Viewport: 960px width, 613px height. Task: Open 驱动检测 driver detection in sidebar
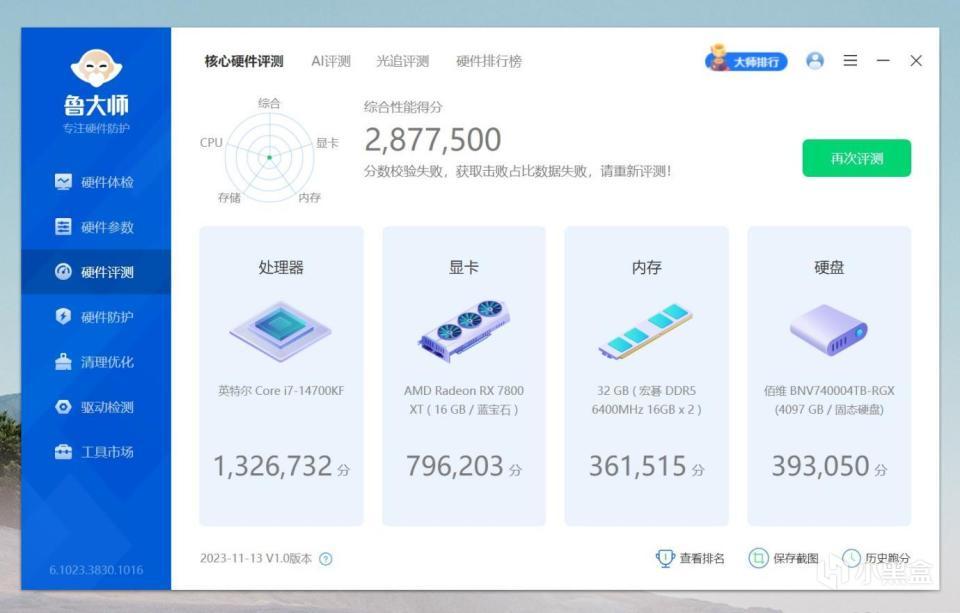tap(95, 407)
